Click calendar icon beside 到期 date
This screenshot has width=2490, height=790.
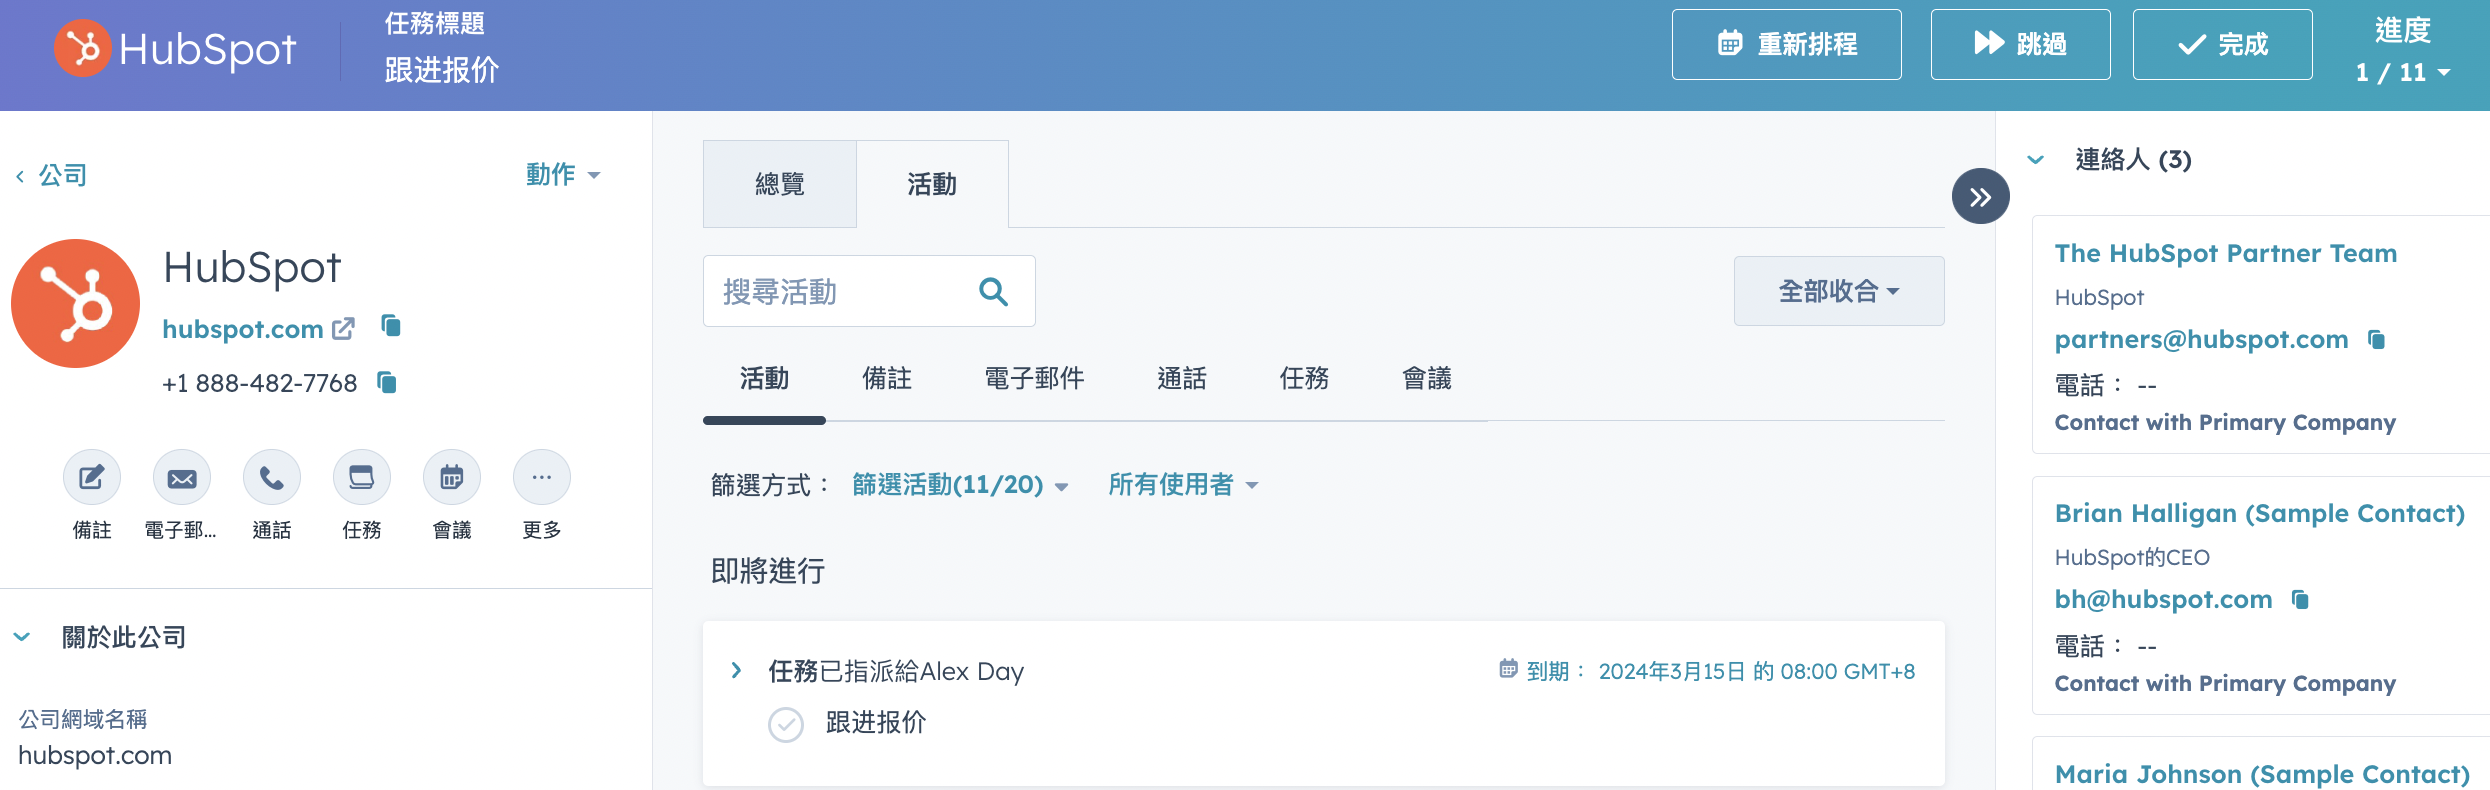click(x=1508, y=669)
